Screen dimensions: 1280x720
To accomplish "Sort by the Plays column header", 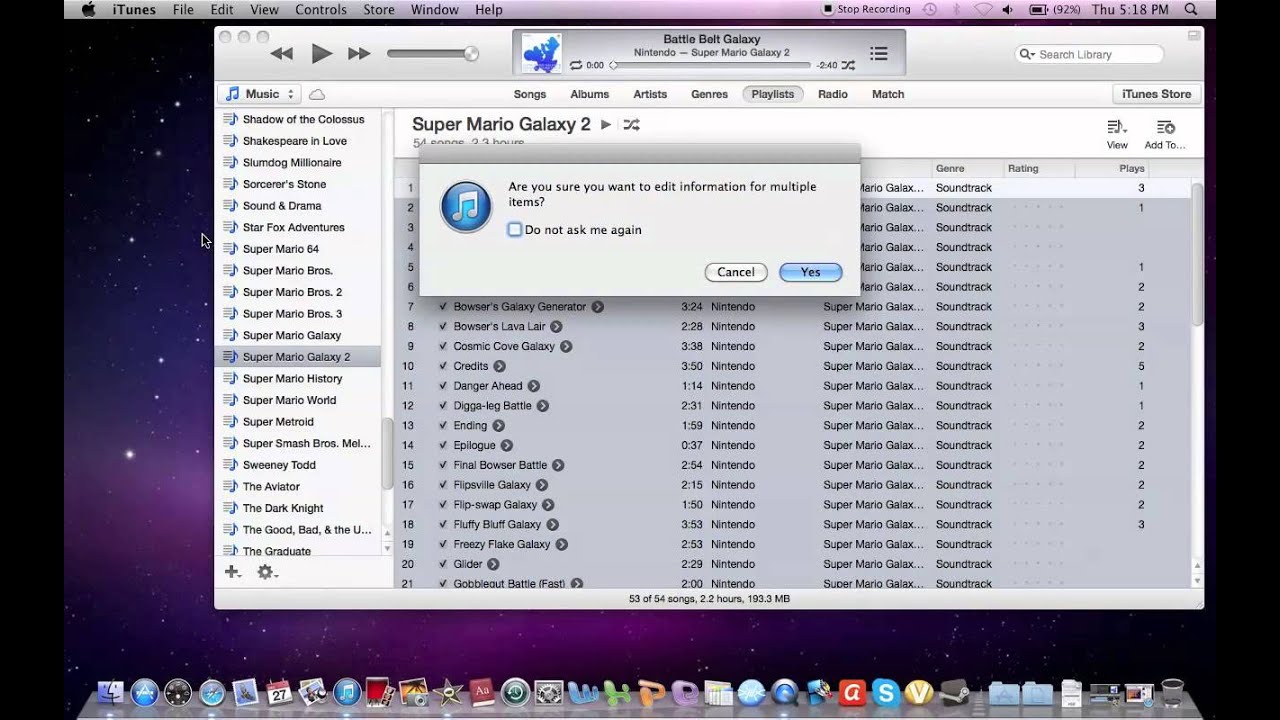I will coord(1132,169).
